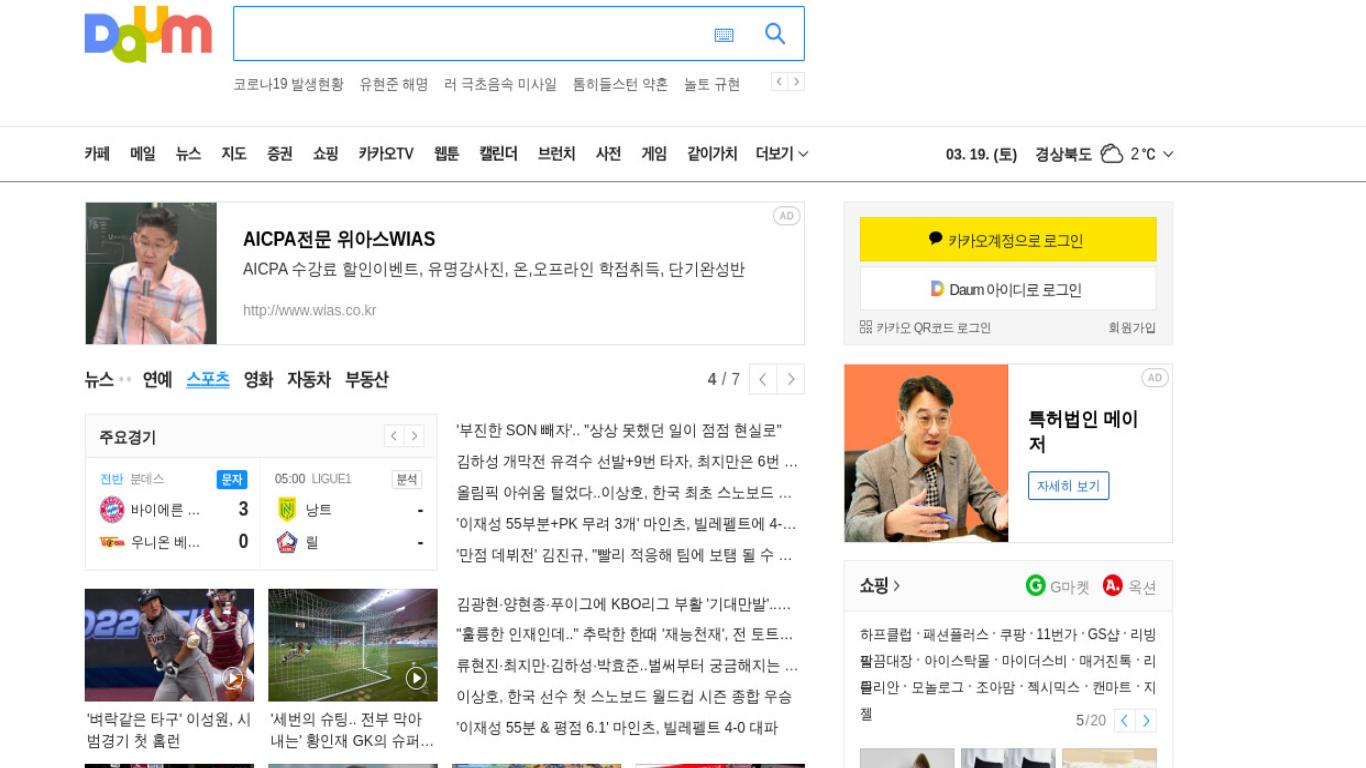This screenshot has width=1366, height=768.
Task: Click the Nantes team logo
Action: (x=287, y=510)
